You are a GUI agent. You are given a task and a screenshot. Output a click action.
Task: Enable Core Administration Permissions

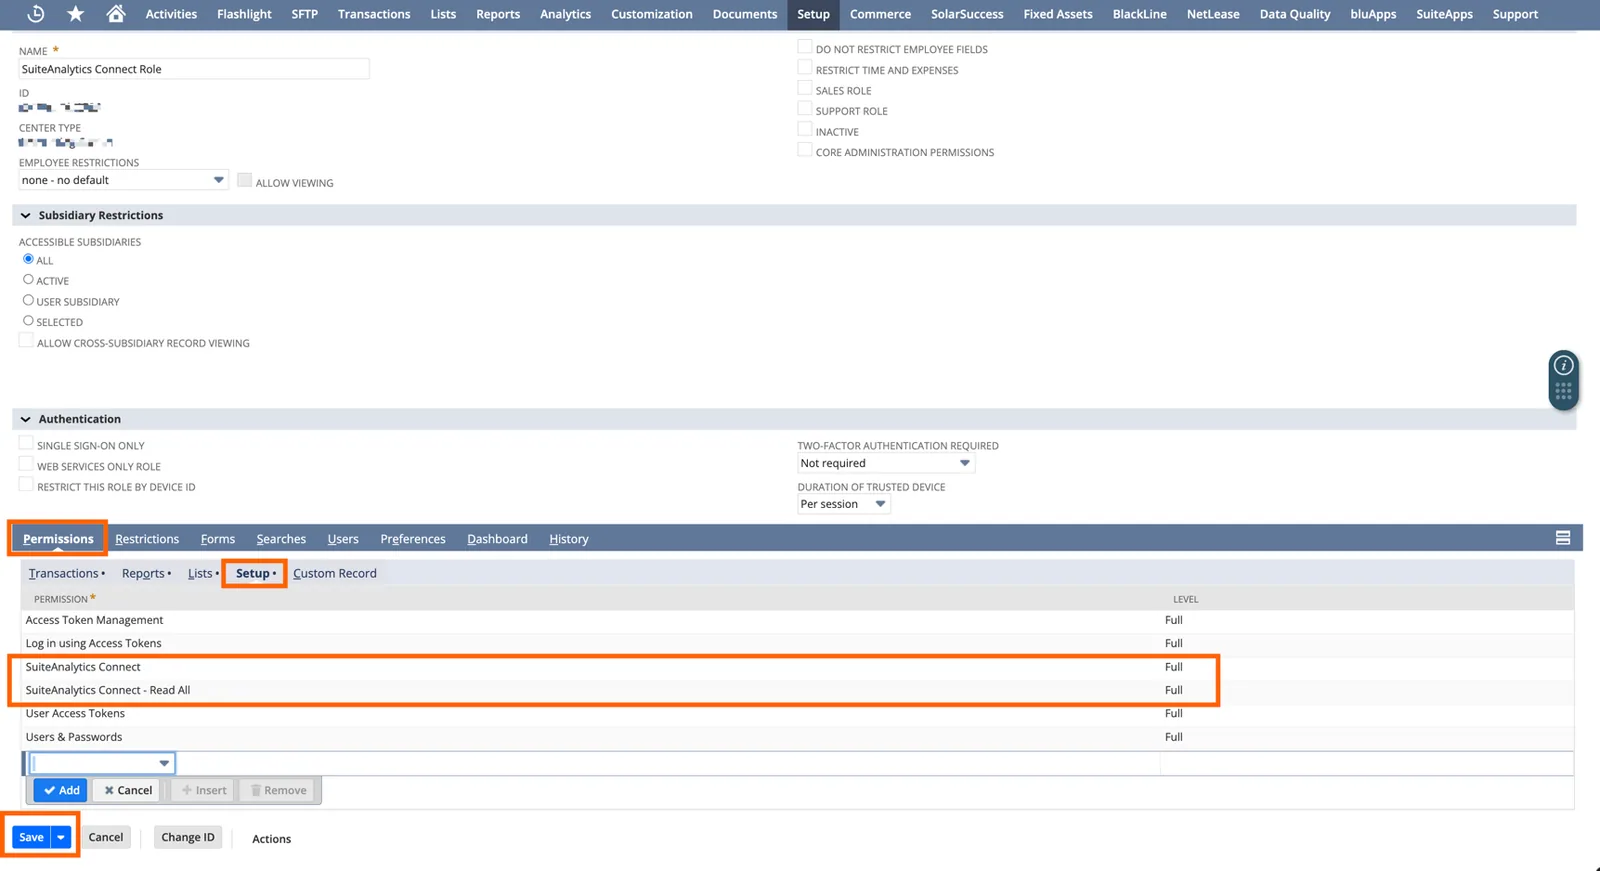805,151
